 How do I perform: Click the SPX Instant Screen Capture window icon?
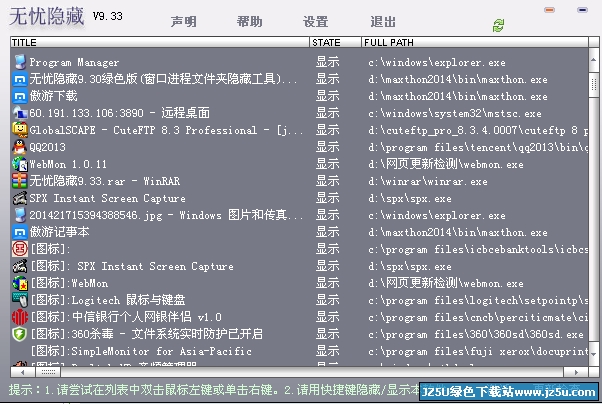coord(20,198)
